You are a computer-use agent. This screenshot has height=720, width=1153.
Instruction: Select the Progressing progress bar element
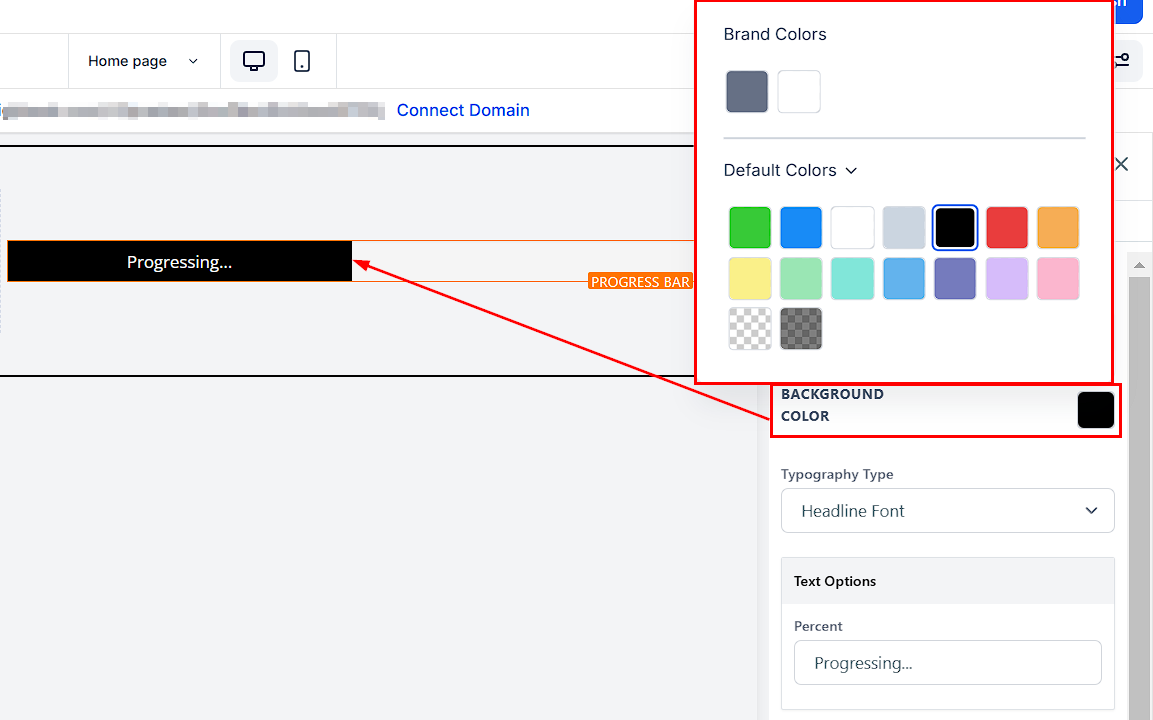click(x=180, y=262)
